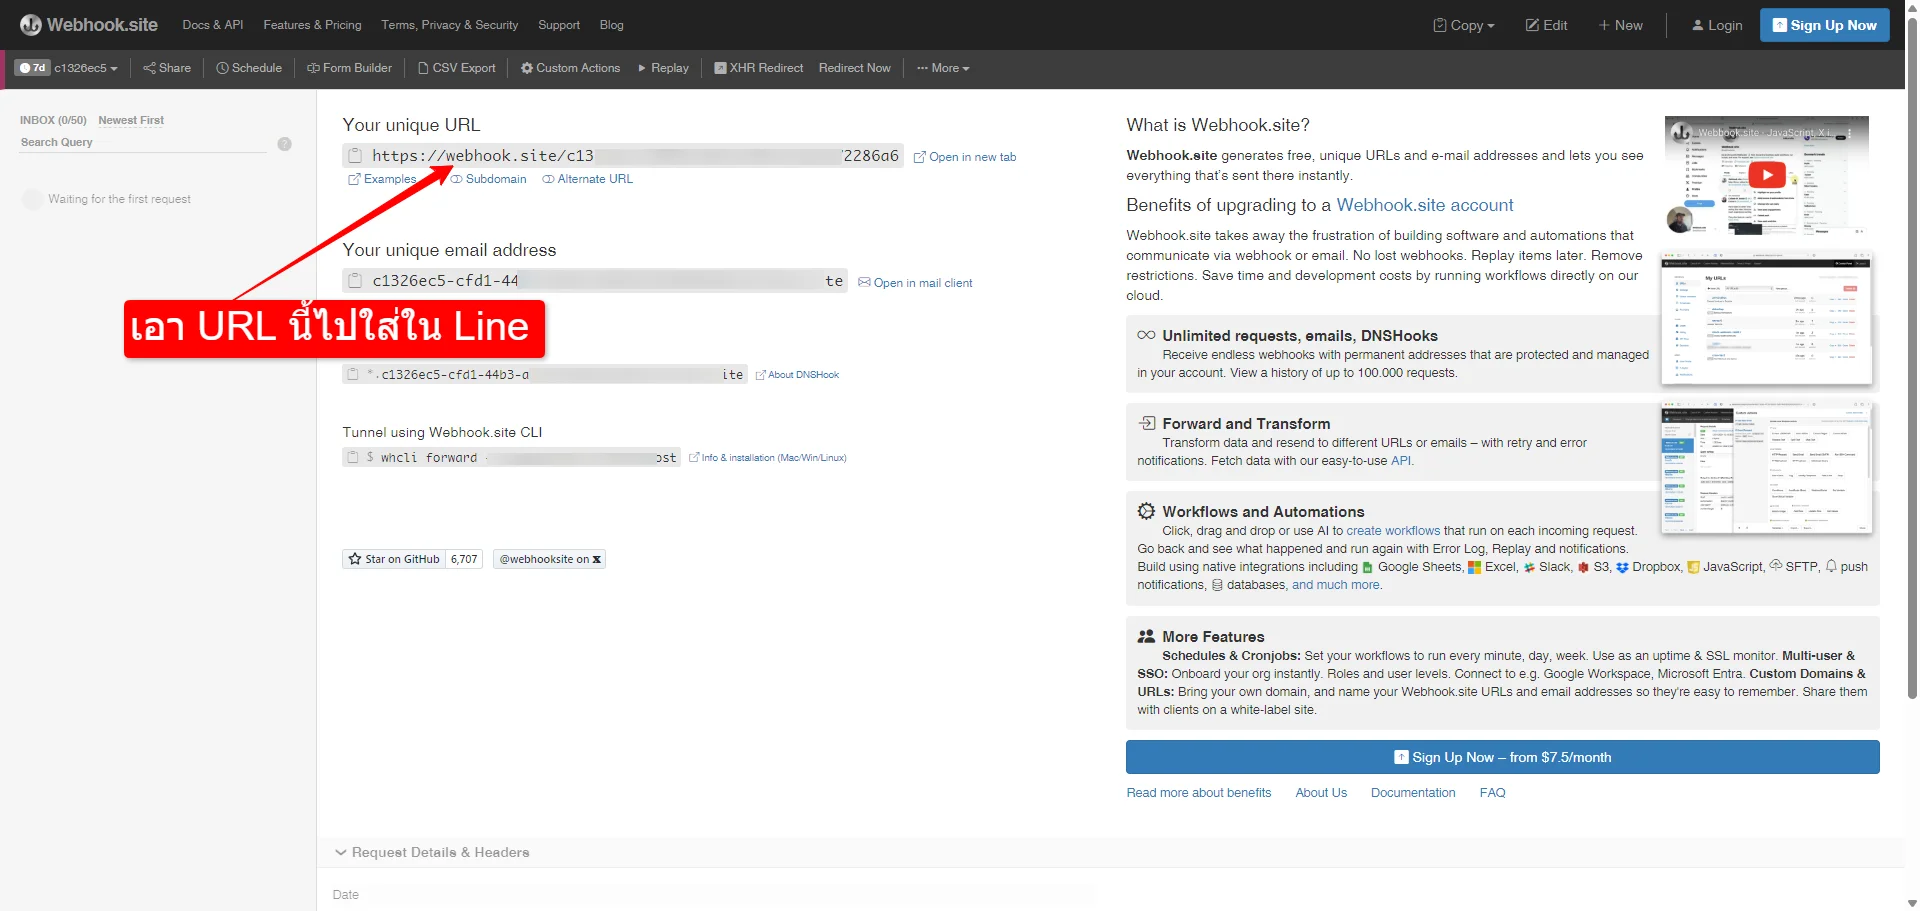Click the Replay button
1920x911 pixels.
click(663, 68)
